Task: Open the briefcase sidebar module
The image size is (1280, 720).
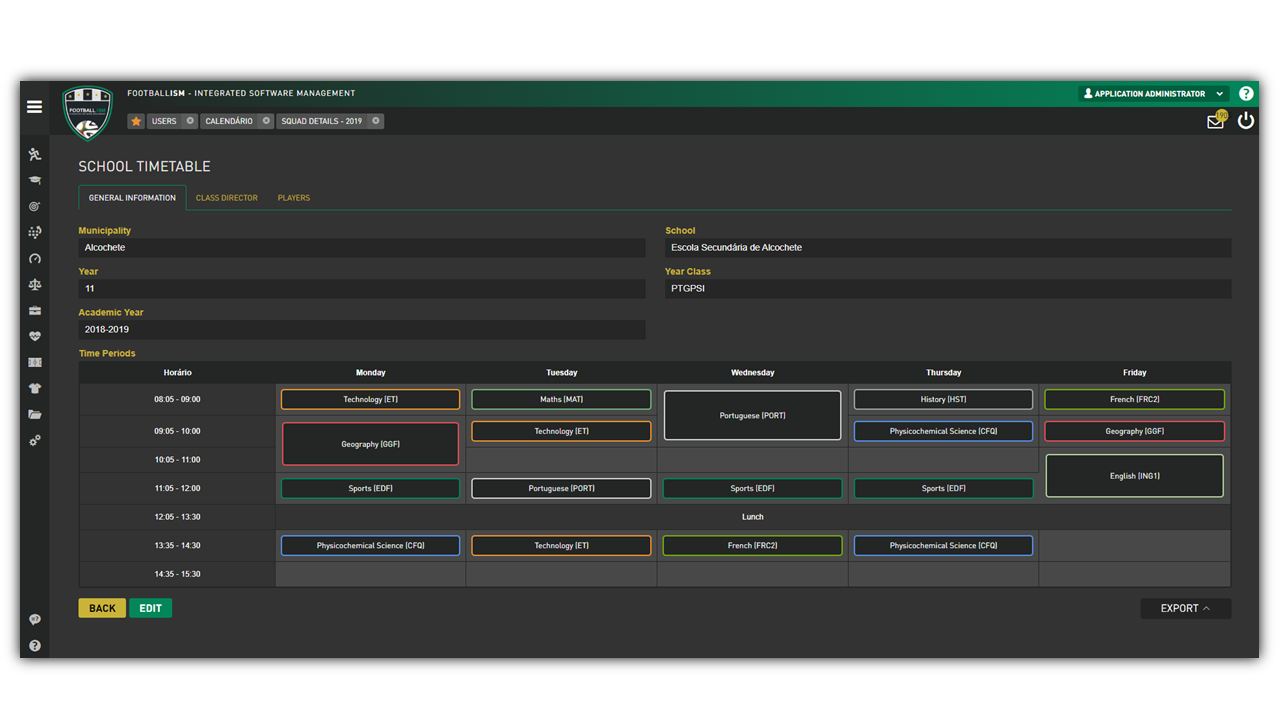Action: coord(35,310)
